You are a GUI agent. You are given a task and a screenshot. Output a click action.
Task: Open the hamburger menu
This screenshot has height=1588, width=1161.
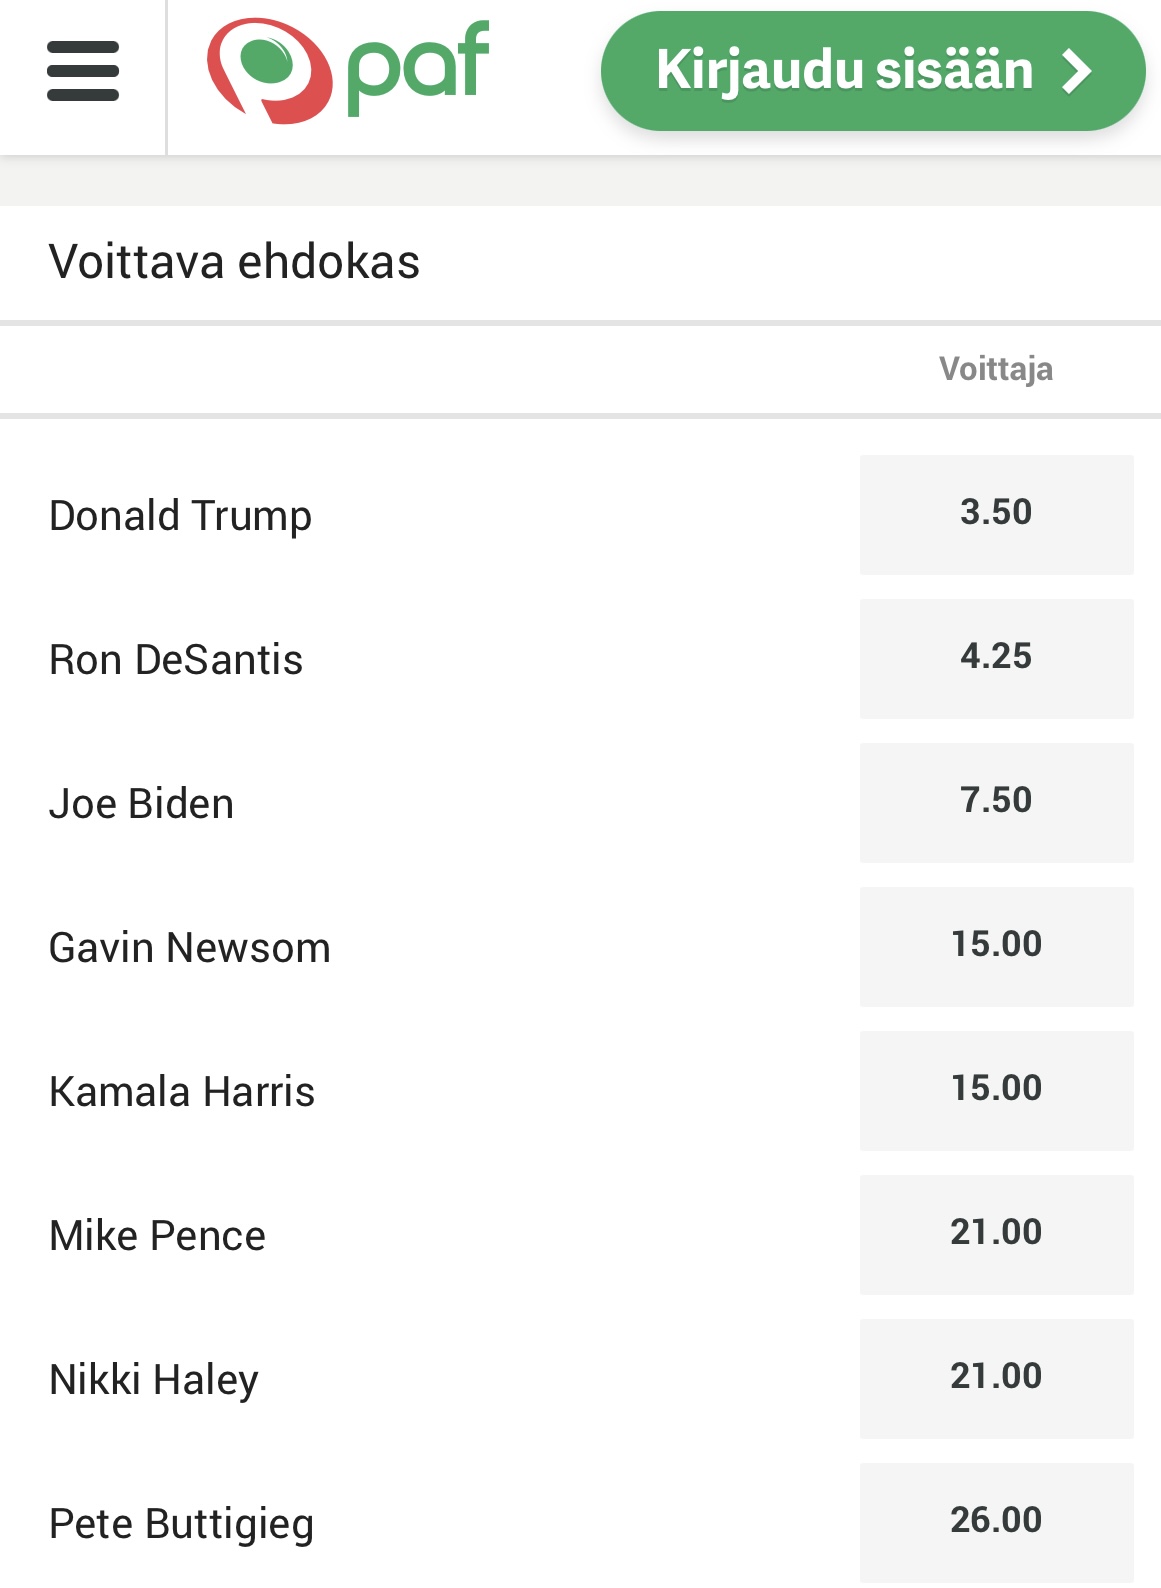coord(83,71)
